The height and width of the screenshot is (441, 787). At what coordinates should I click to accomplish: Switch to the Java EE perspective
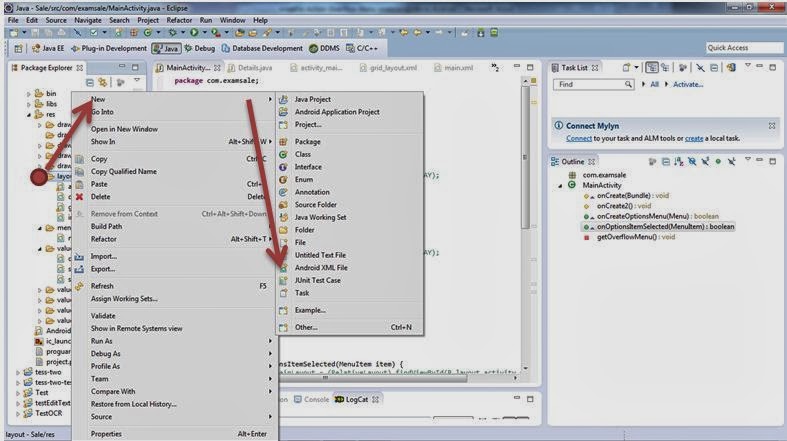[x=48, y=48]
